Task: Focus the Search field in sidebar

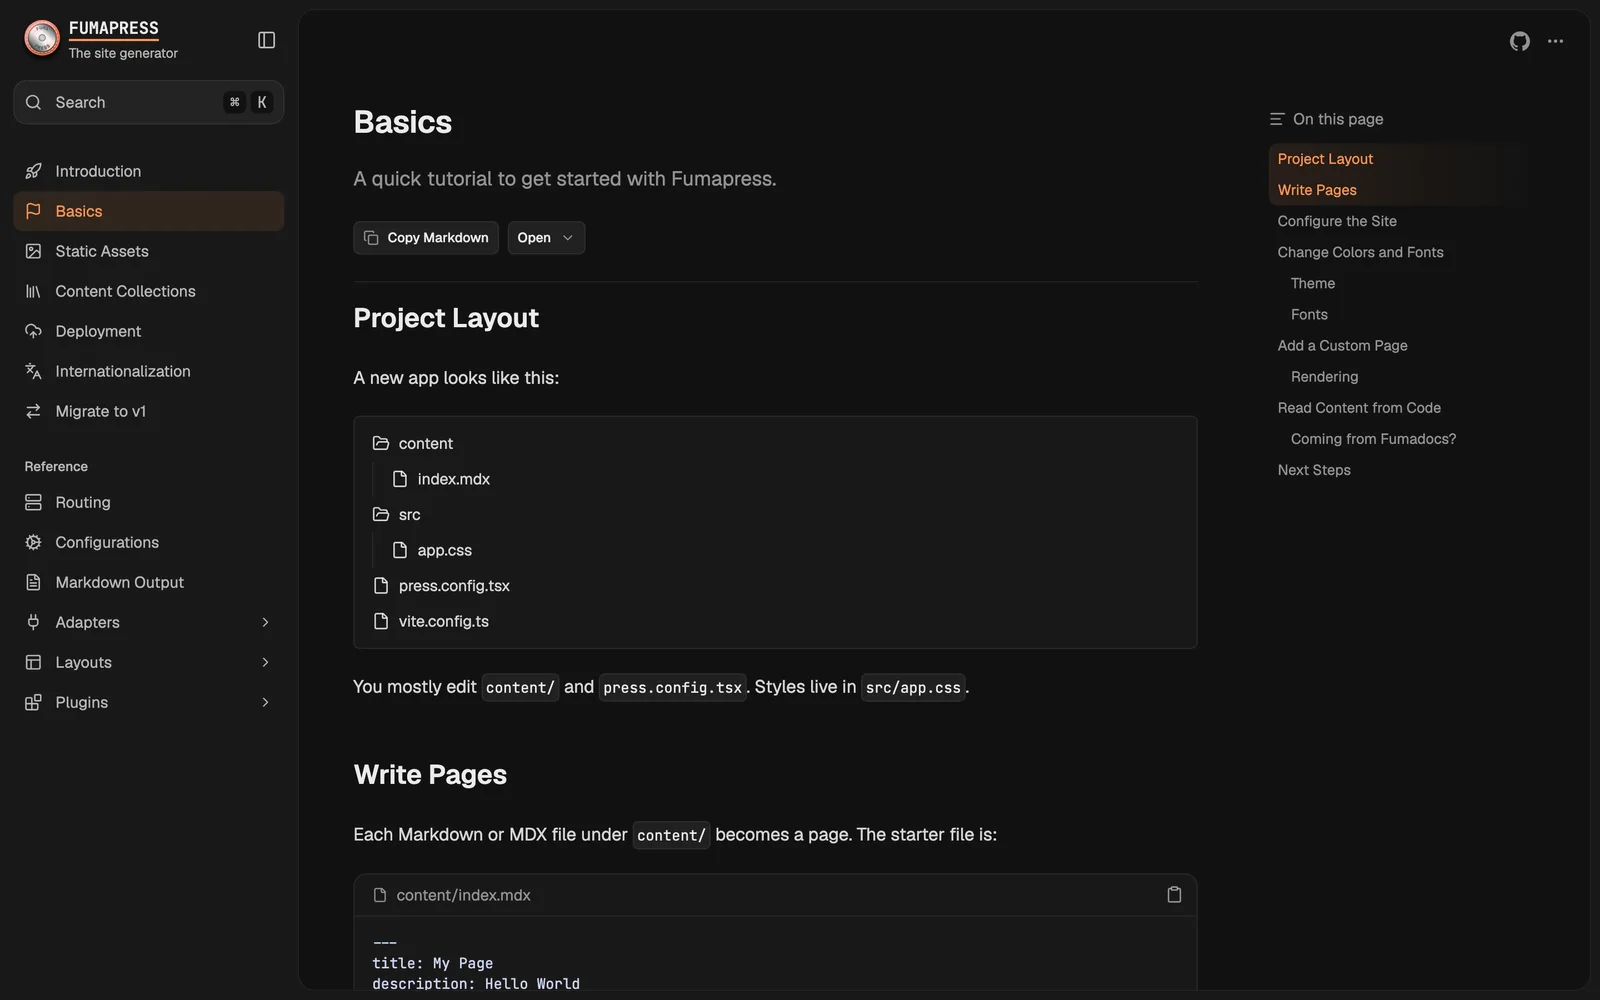Action: coord(149,102)
